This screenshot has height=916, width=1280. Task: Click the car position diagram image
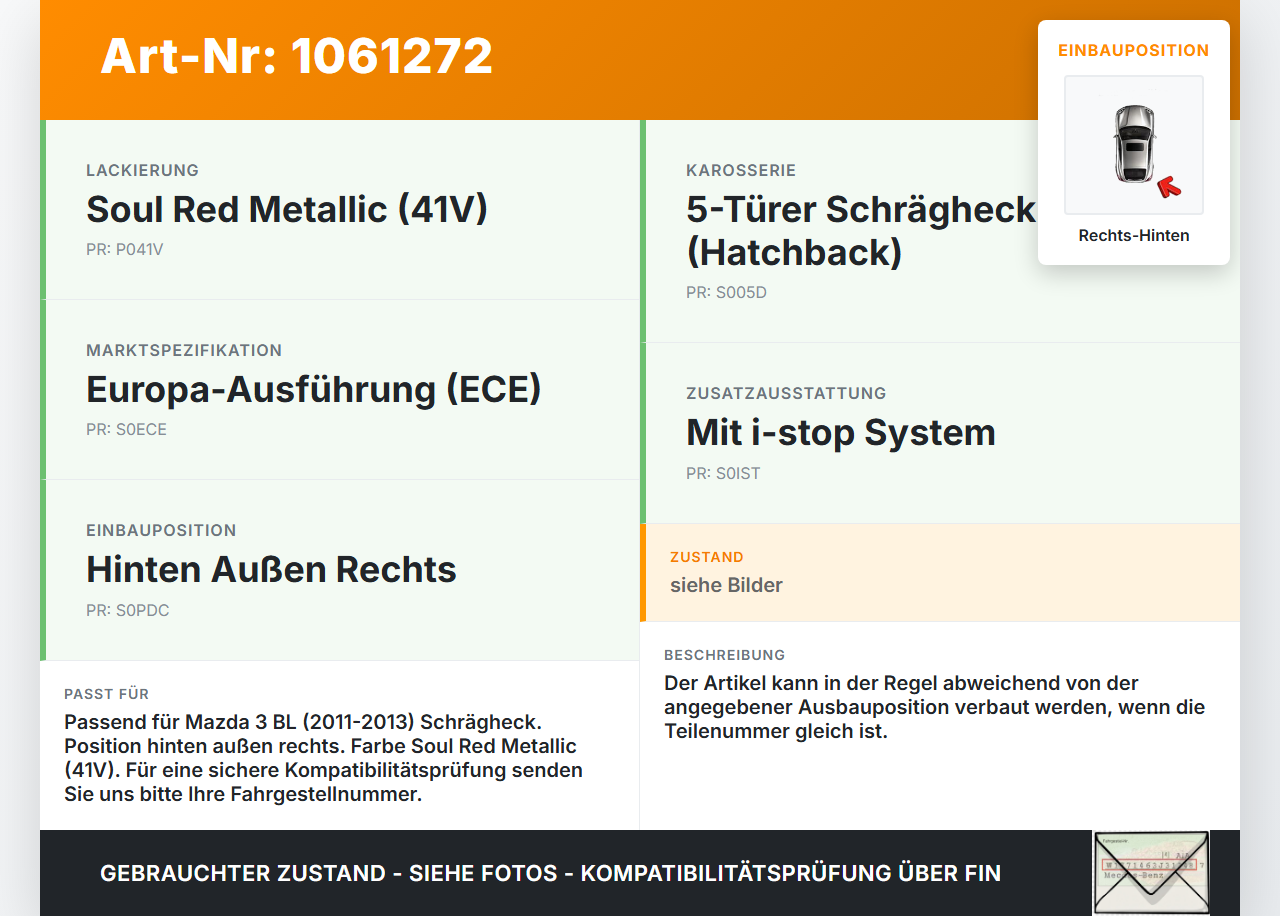(1134, 145)
